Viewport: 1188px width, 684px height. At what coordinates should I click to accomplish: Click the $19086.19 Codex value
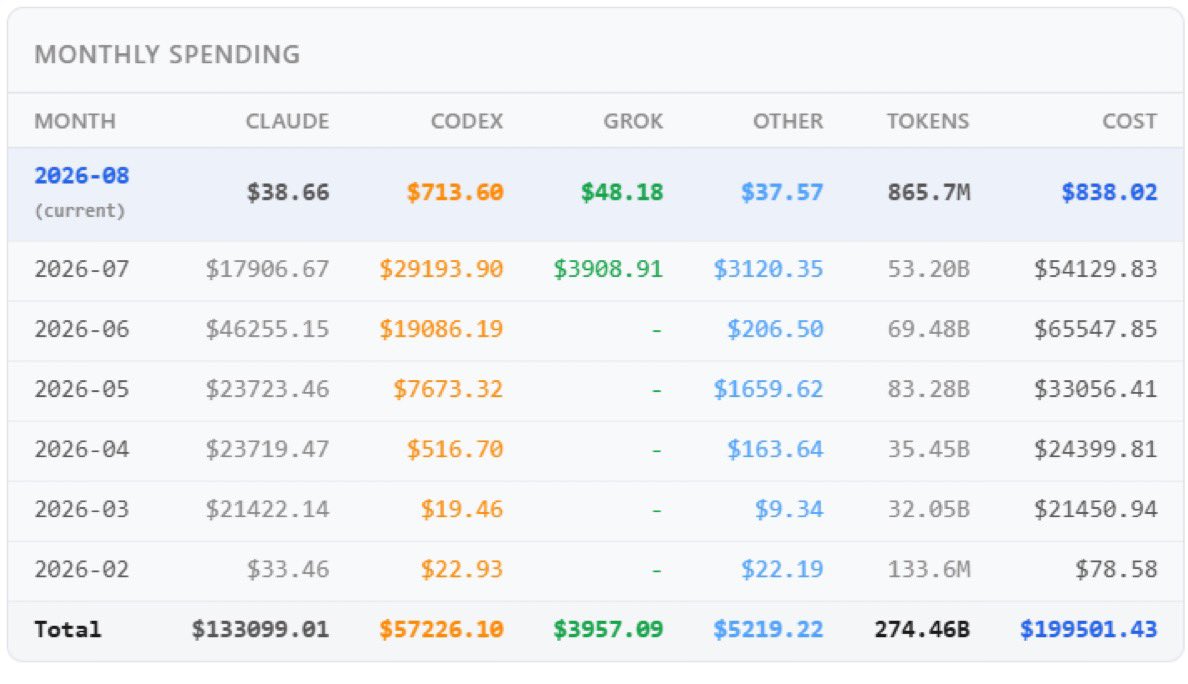point(441,329)
